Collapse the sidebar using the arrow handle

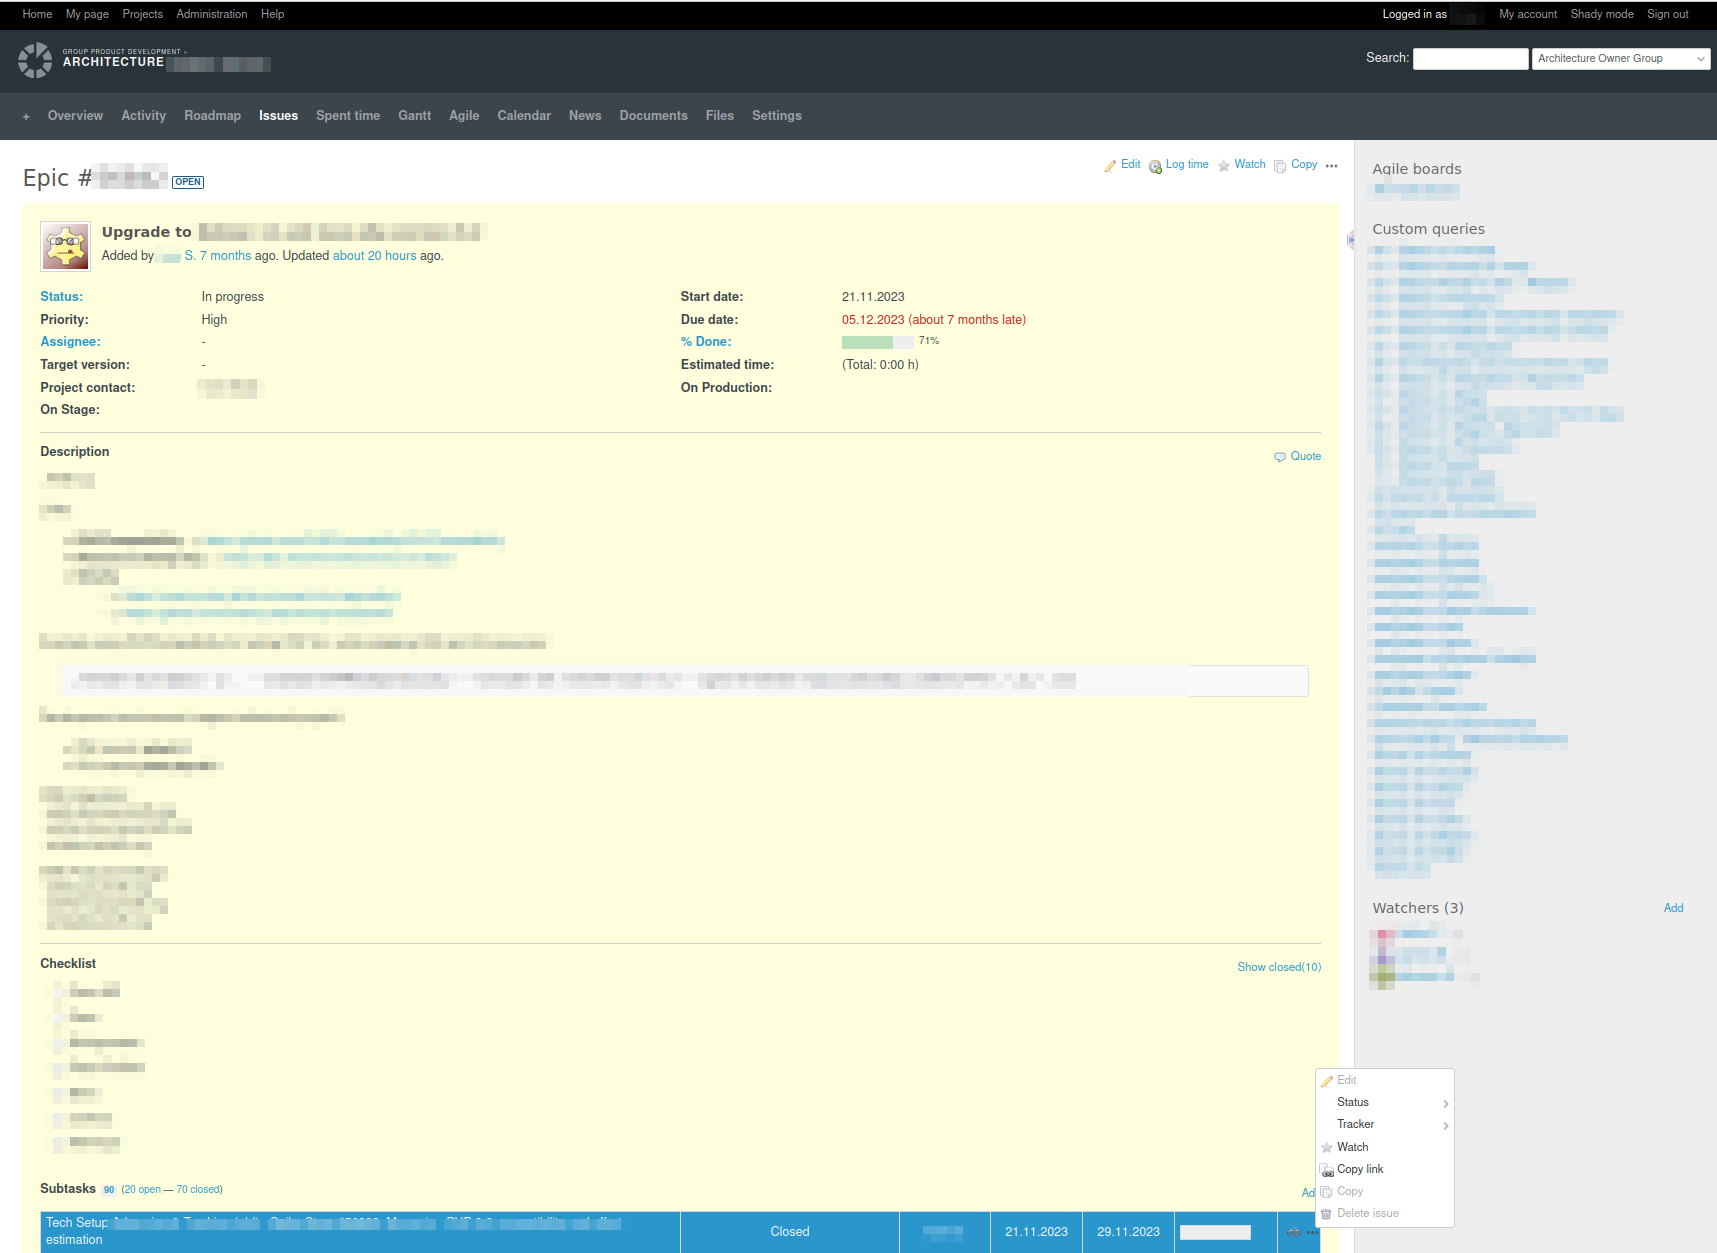point(1350,240)
